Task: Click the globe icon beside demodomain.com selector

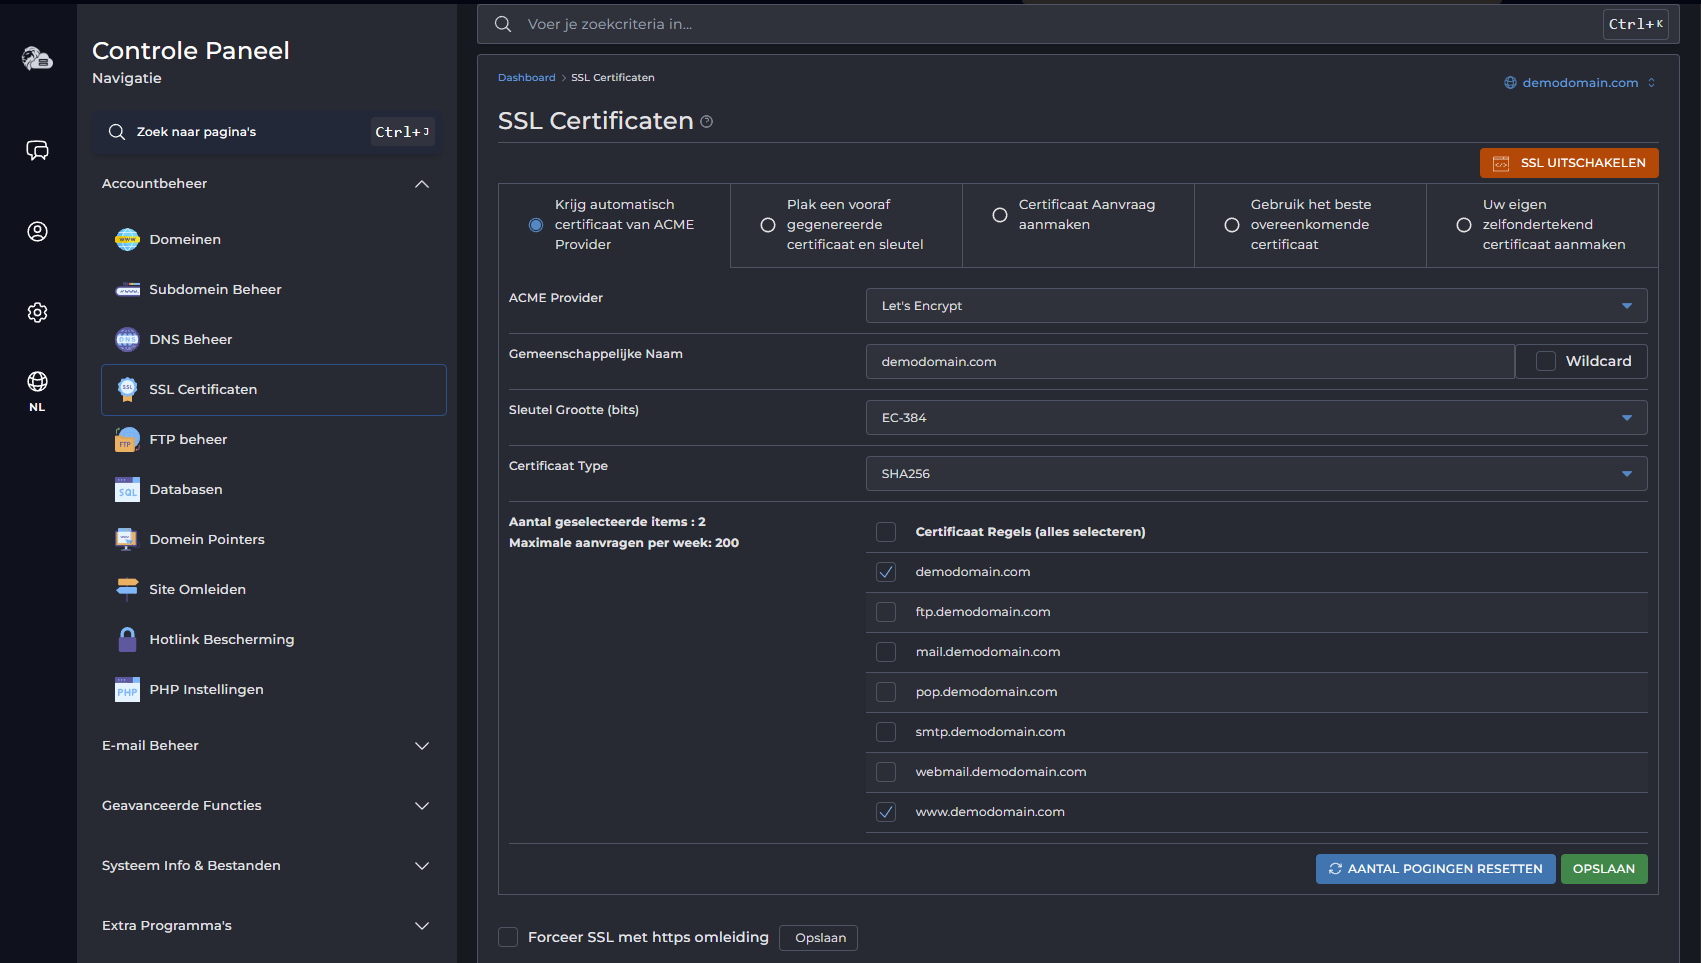Action: 1510,83
